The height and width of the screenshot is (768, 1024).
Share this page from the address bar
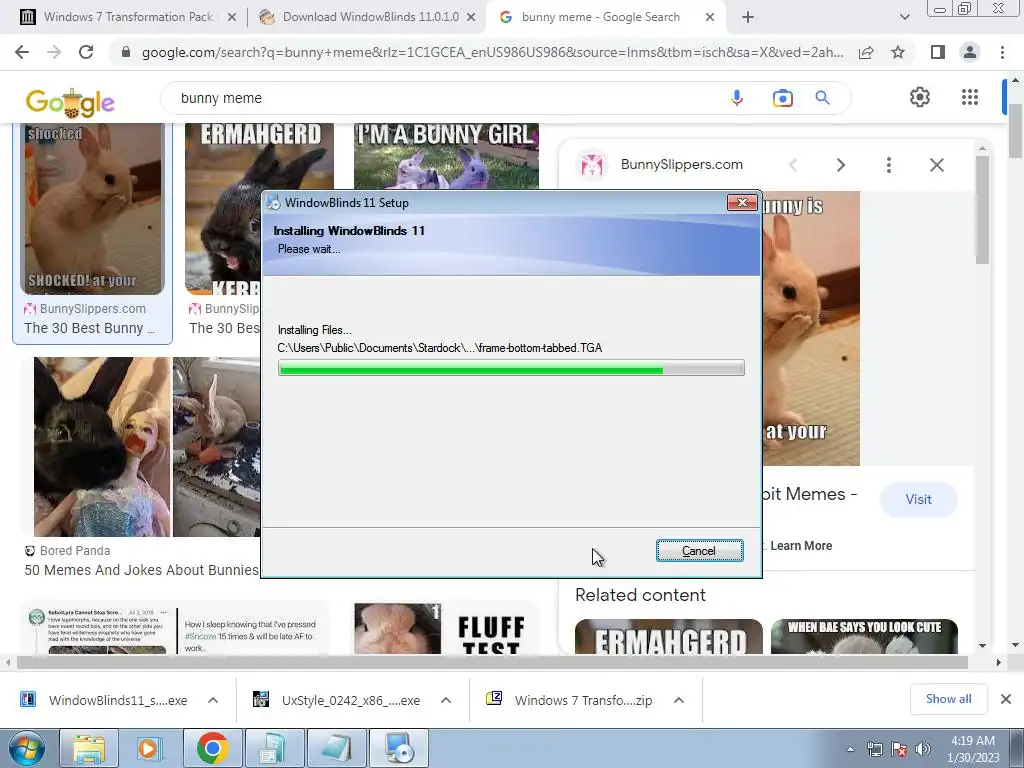pos(866,52)
